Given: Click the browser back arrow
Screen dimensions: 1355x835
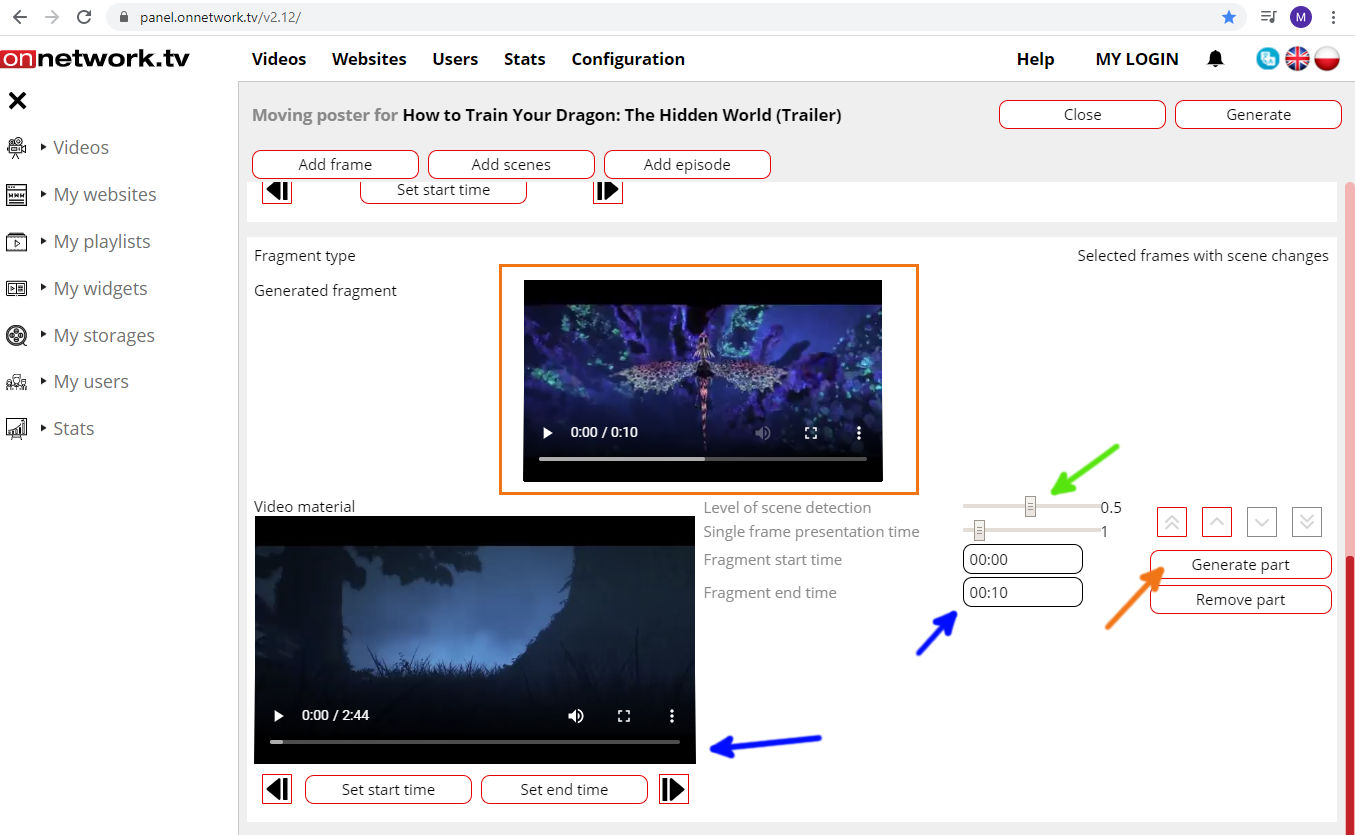Looking at the screenshot, I should tap(19, 17).
